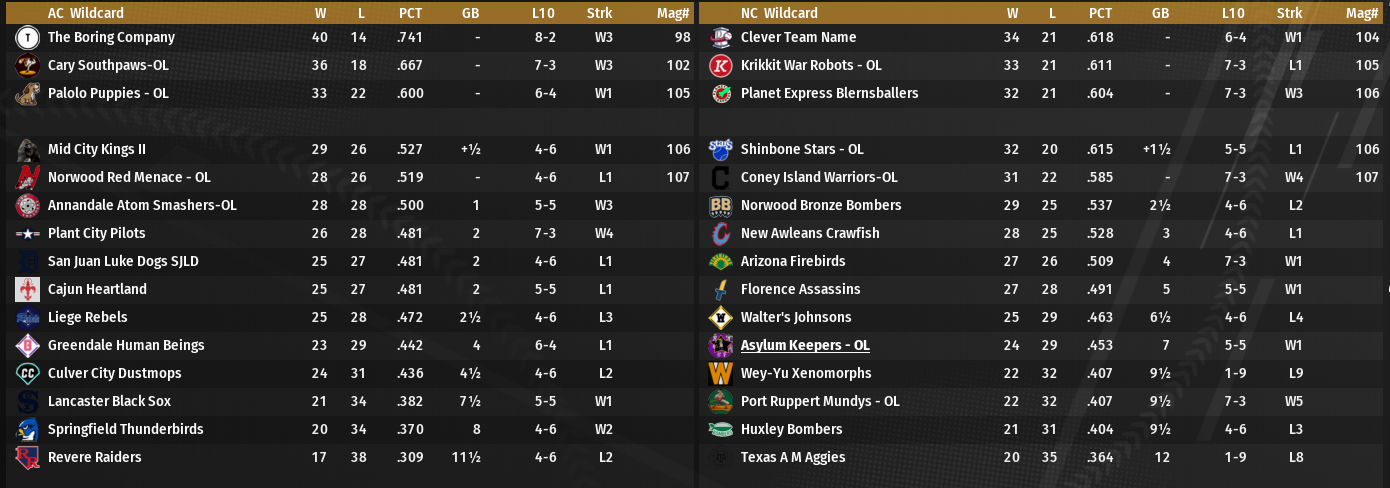Image resolution: width=1390 pixels, height=488 pixels.
Task: Select the Planet Express Blernsballers team name
Action: (x=829, y=94)
